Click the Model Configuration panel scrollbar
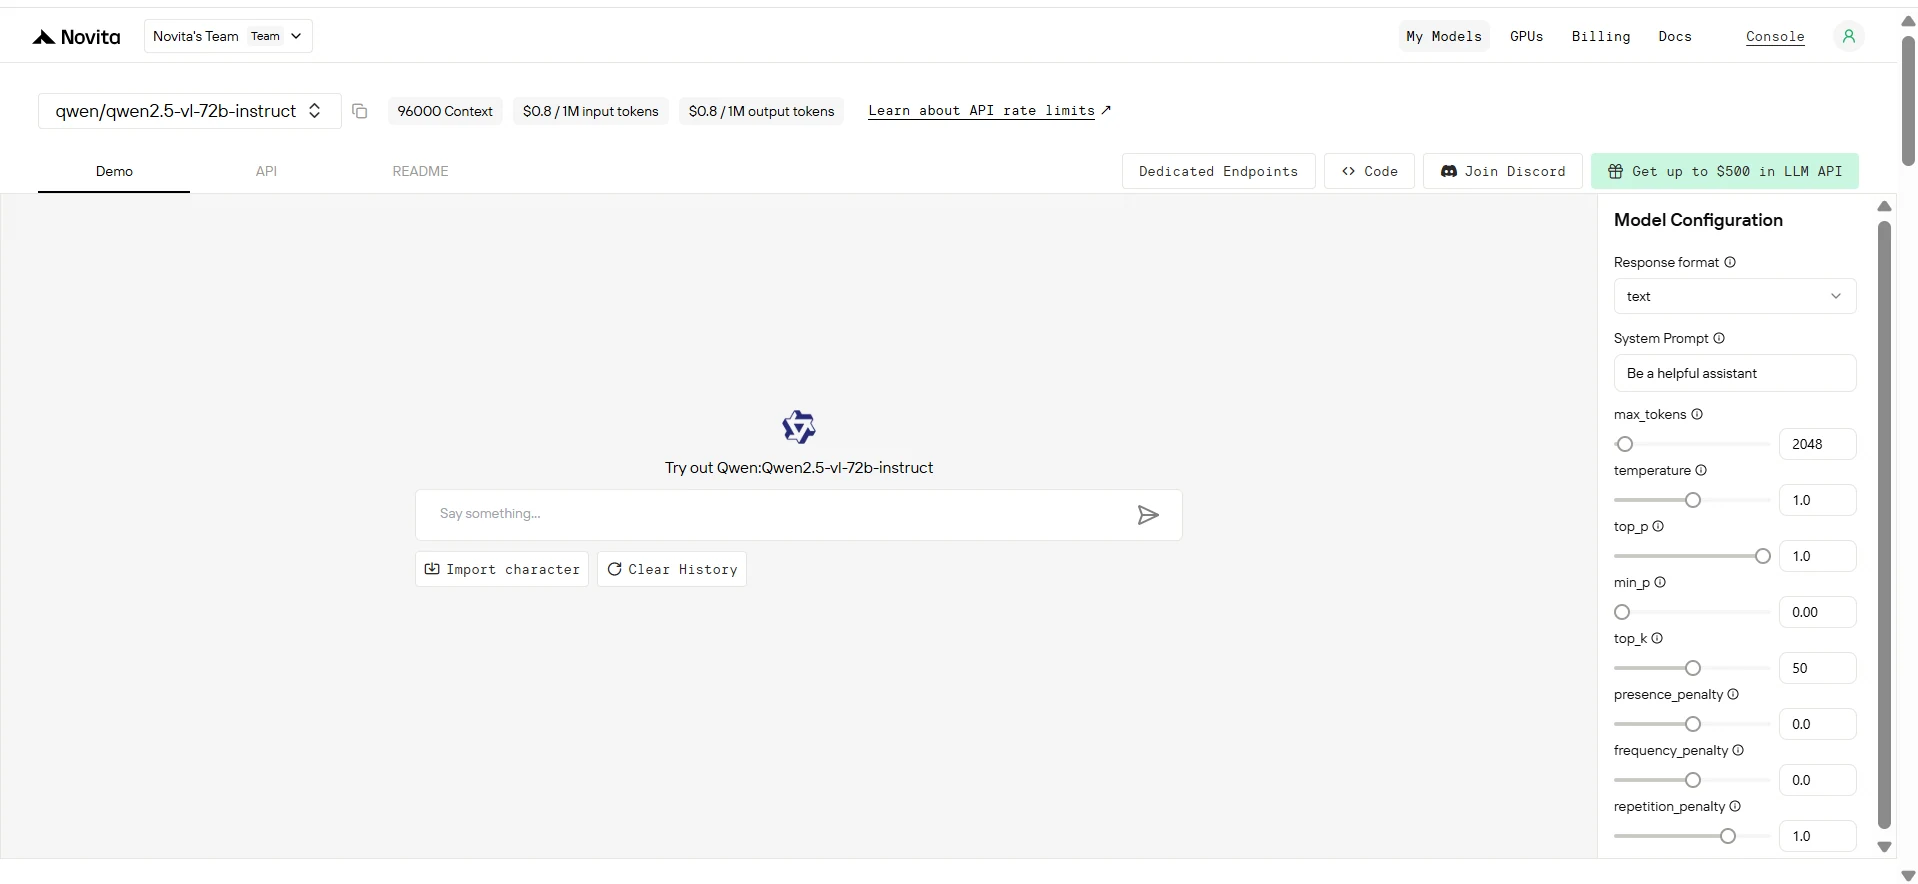 coord(1884,525)
